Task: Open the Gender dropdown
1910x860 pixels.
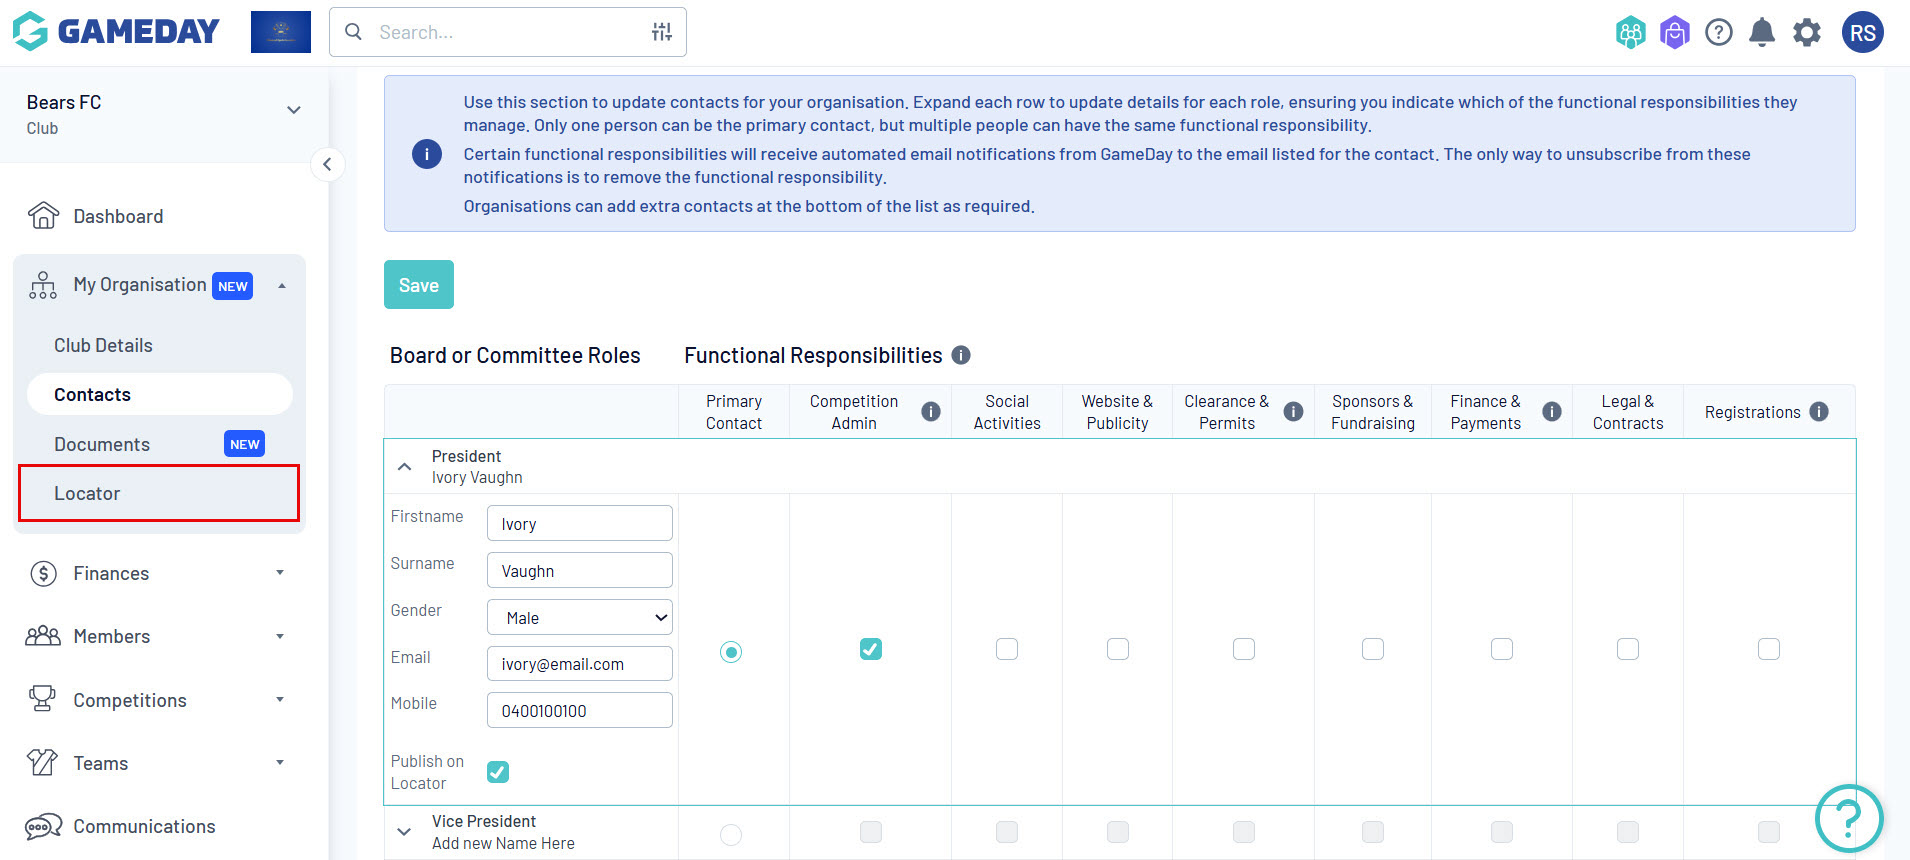Action: (x=579, y=618)
